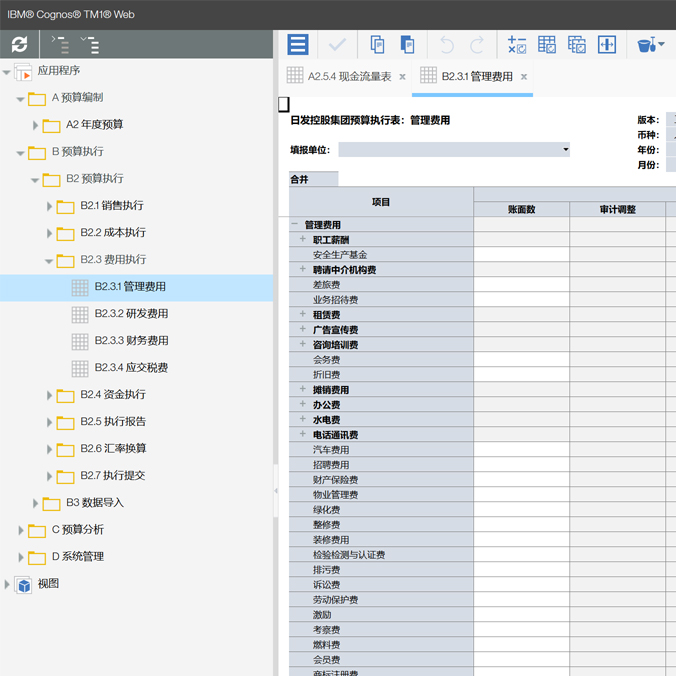
Task: Expand the 视图 node arrow
Action: tap(7, 585)
